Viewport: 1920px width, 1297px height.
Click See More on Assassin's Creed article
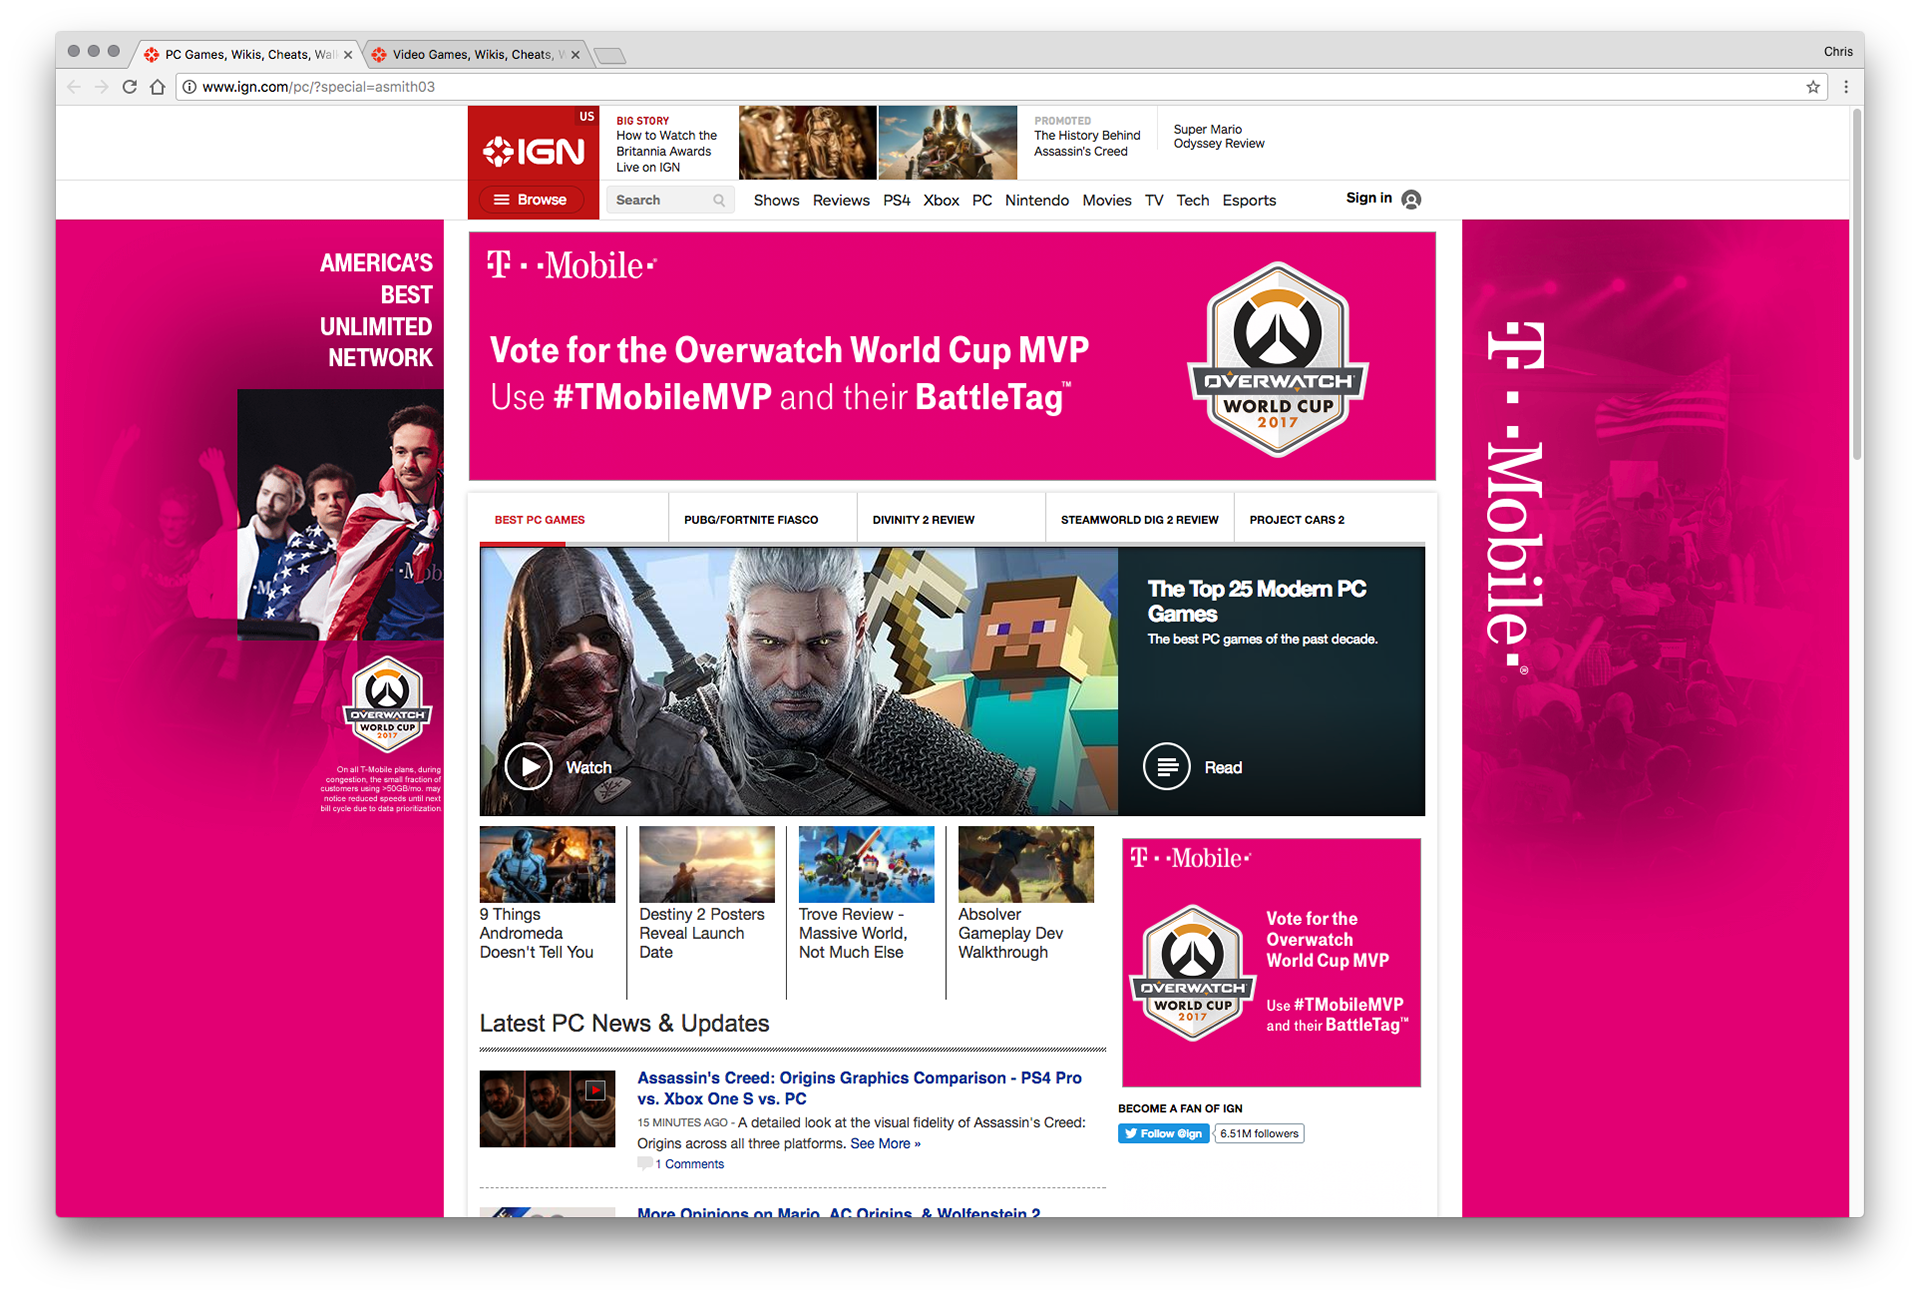point(885,1143)
